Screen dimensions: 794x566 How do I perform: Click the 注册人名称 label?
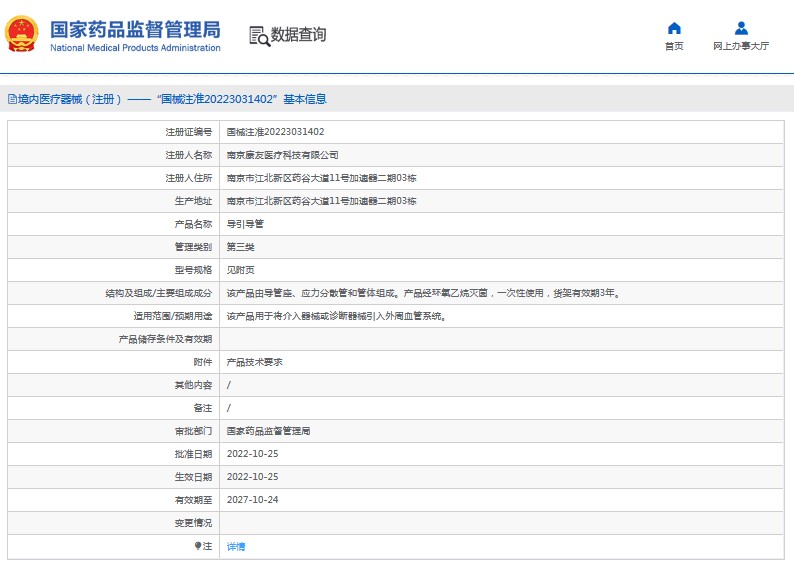tap(189, 155)
